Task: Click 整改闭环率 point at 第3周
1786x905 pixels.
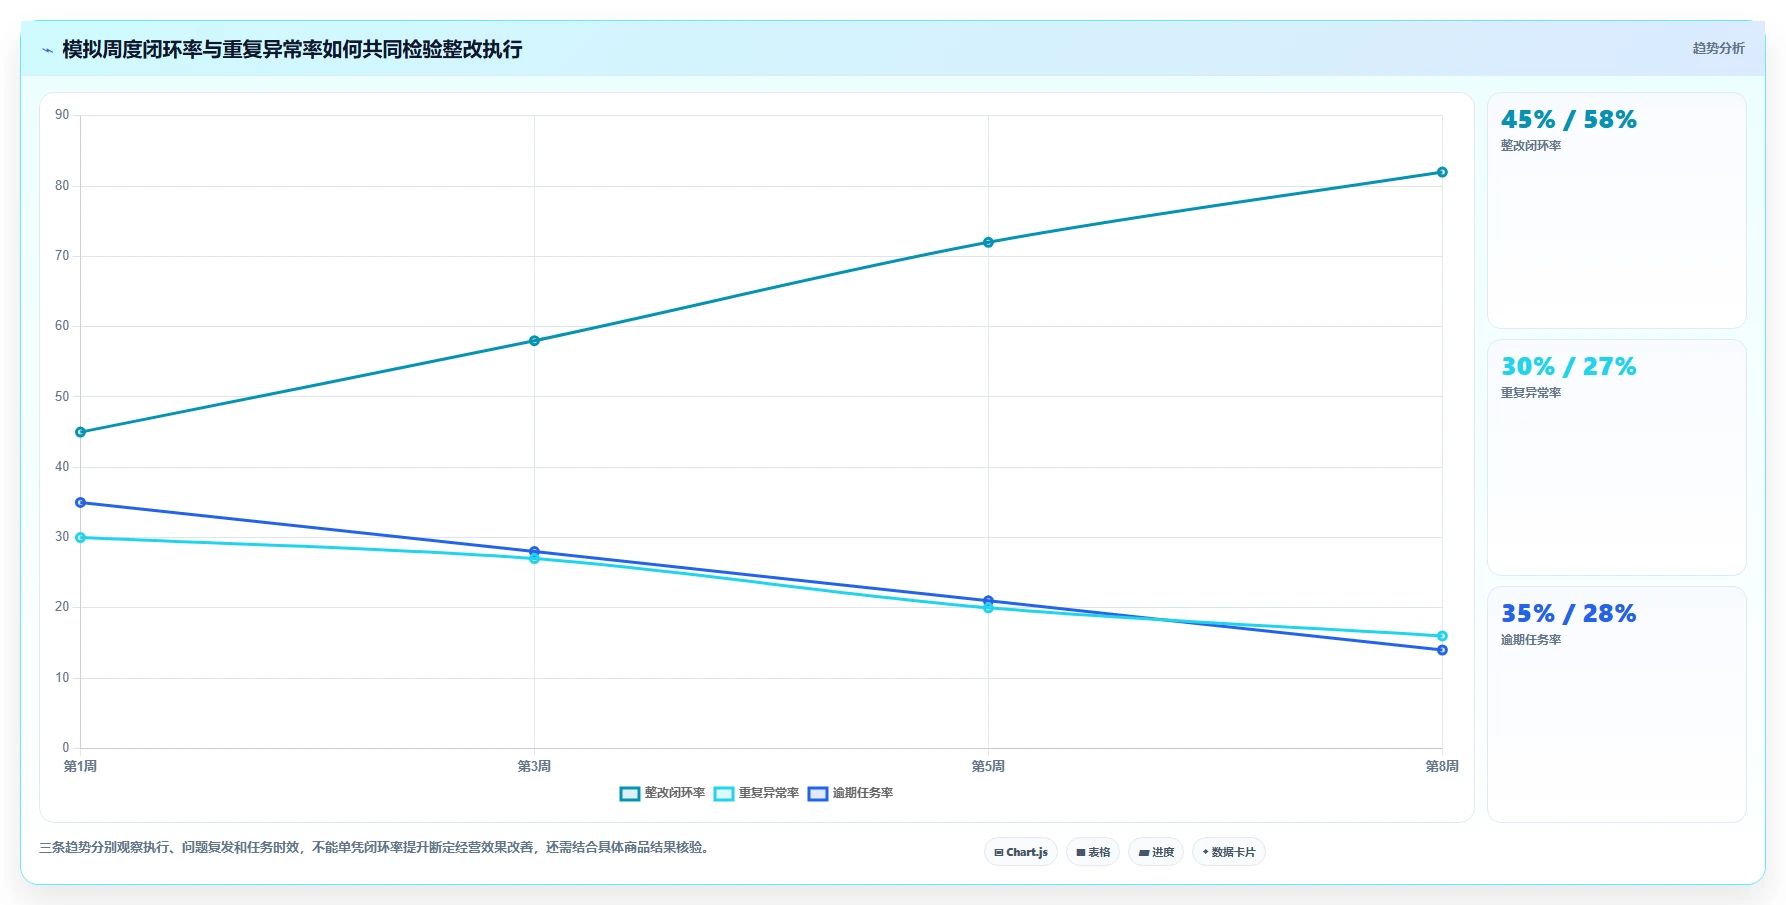Action: [534, 341]
